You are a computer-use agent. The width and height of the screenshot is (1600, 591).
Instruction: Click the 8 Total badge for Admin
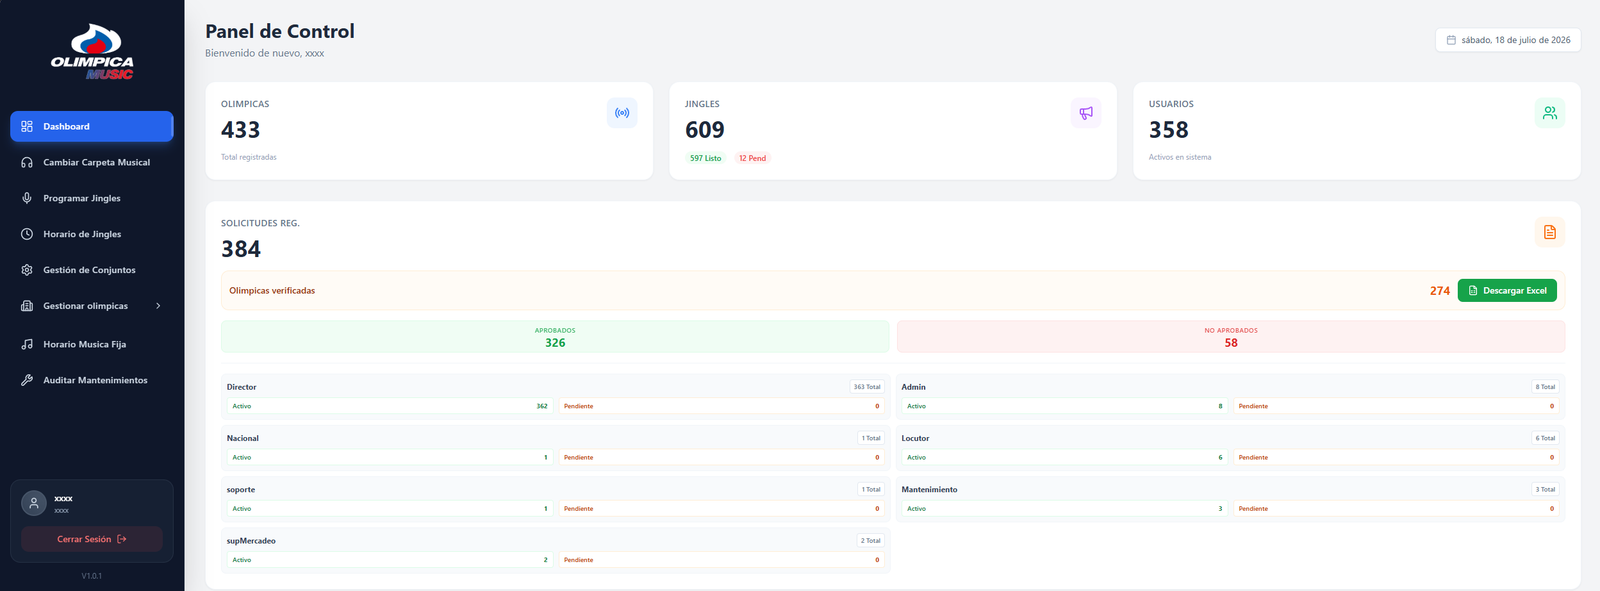click(1545, 387)
